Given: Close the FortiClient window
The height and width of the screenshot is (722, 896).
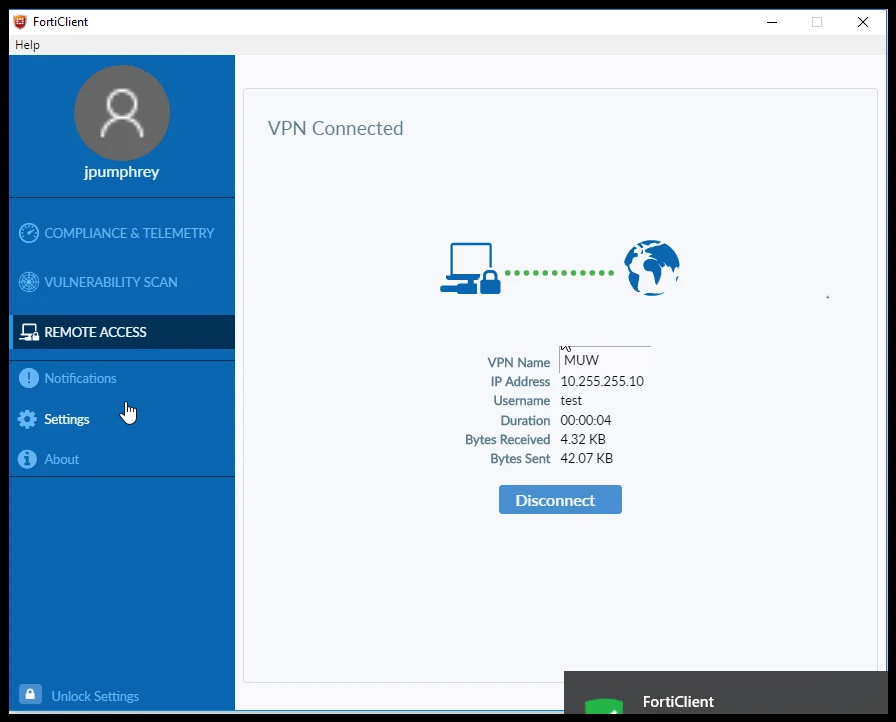Looking at the screenshot, I should point(863,22).
